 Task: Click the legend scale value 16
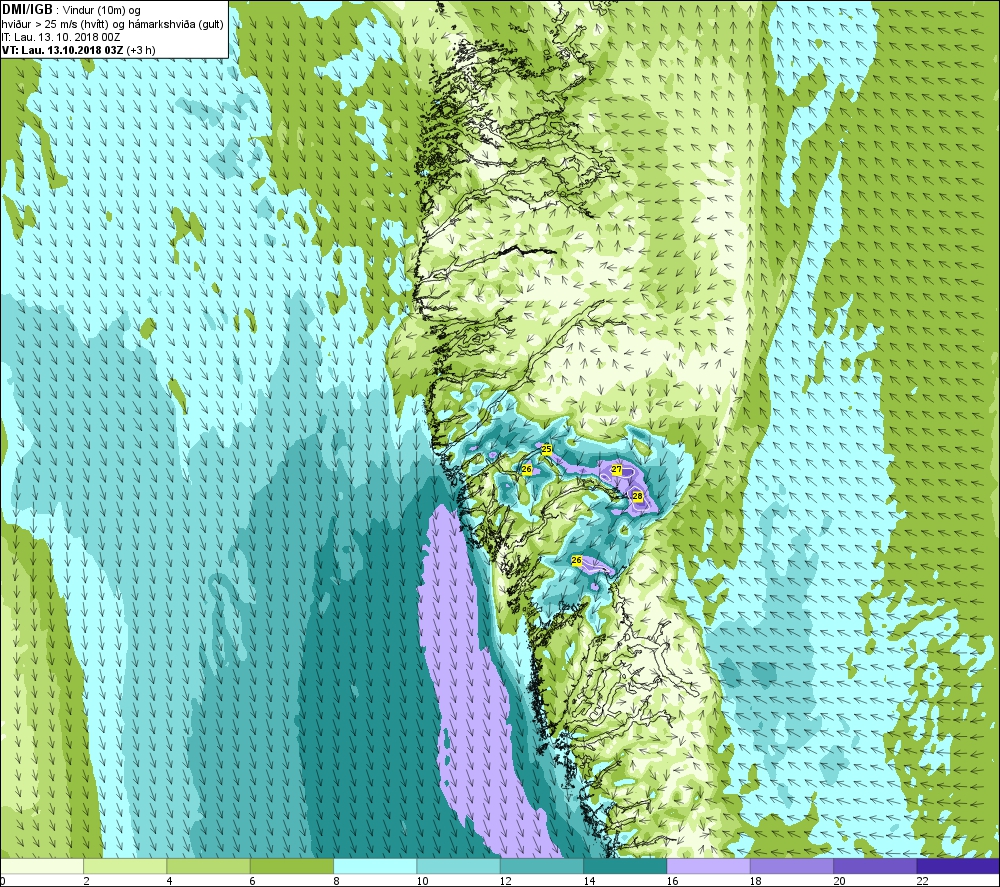coord(672,881)
